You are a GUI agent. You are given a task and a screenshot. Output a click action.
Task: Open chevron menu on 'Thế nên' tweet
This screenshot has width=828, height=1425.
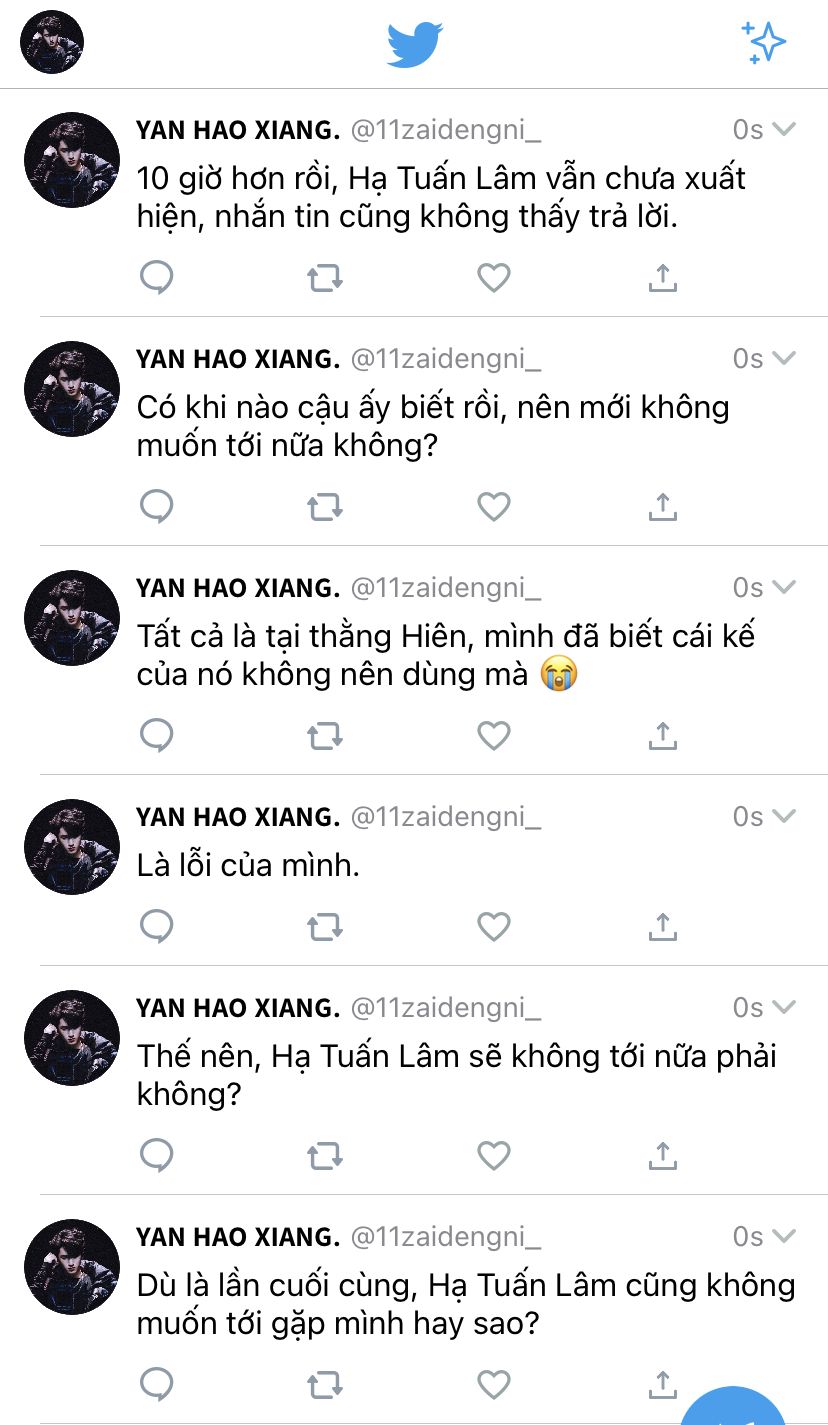pos(785,1007)
